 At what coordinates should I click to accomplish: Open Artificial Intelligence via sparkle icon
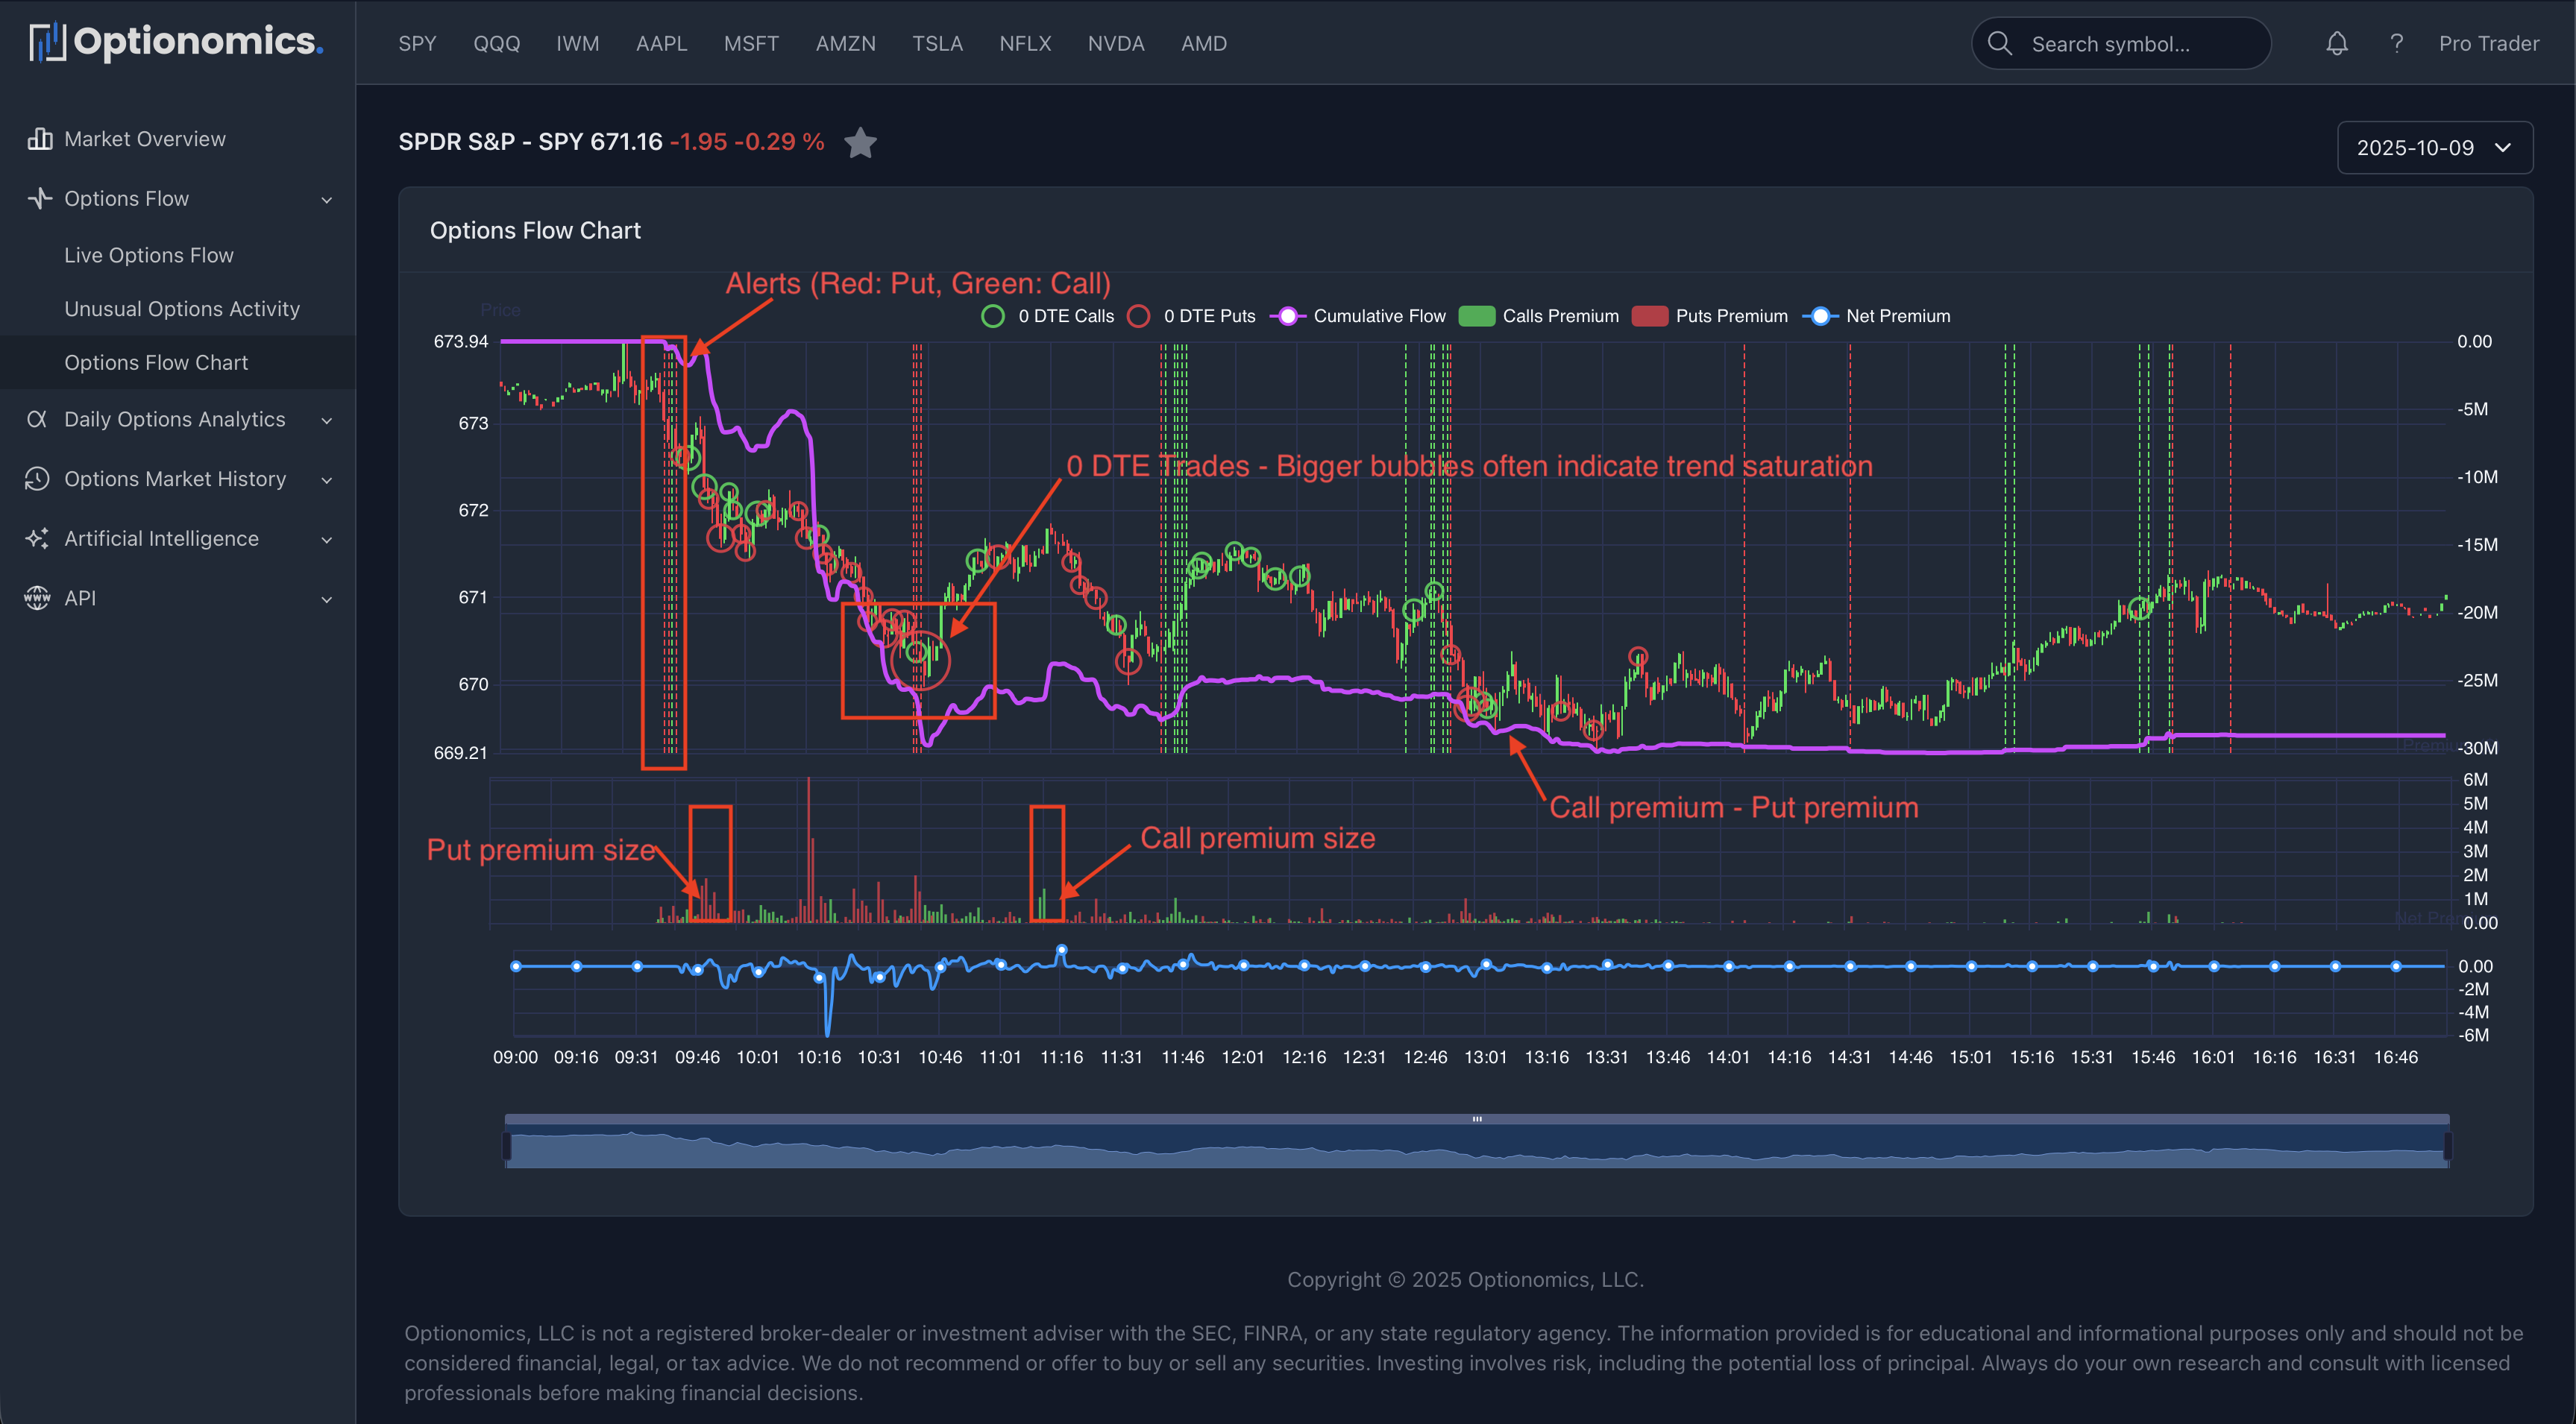[x=36, y=538]
